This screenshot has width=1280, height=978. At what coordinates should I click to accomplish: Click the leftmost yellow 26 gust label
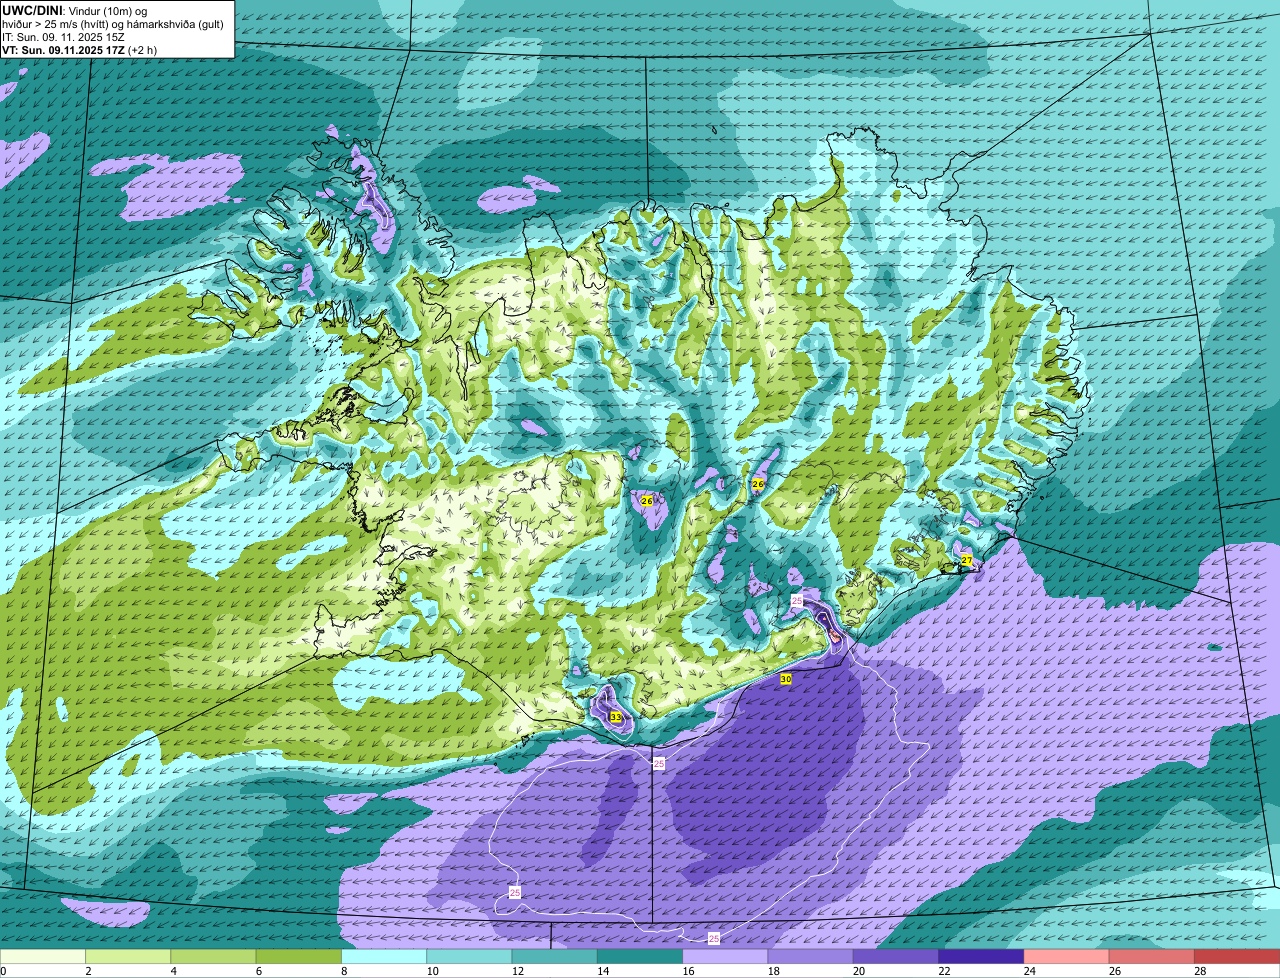point(647,500)
